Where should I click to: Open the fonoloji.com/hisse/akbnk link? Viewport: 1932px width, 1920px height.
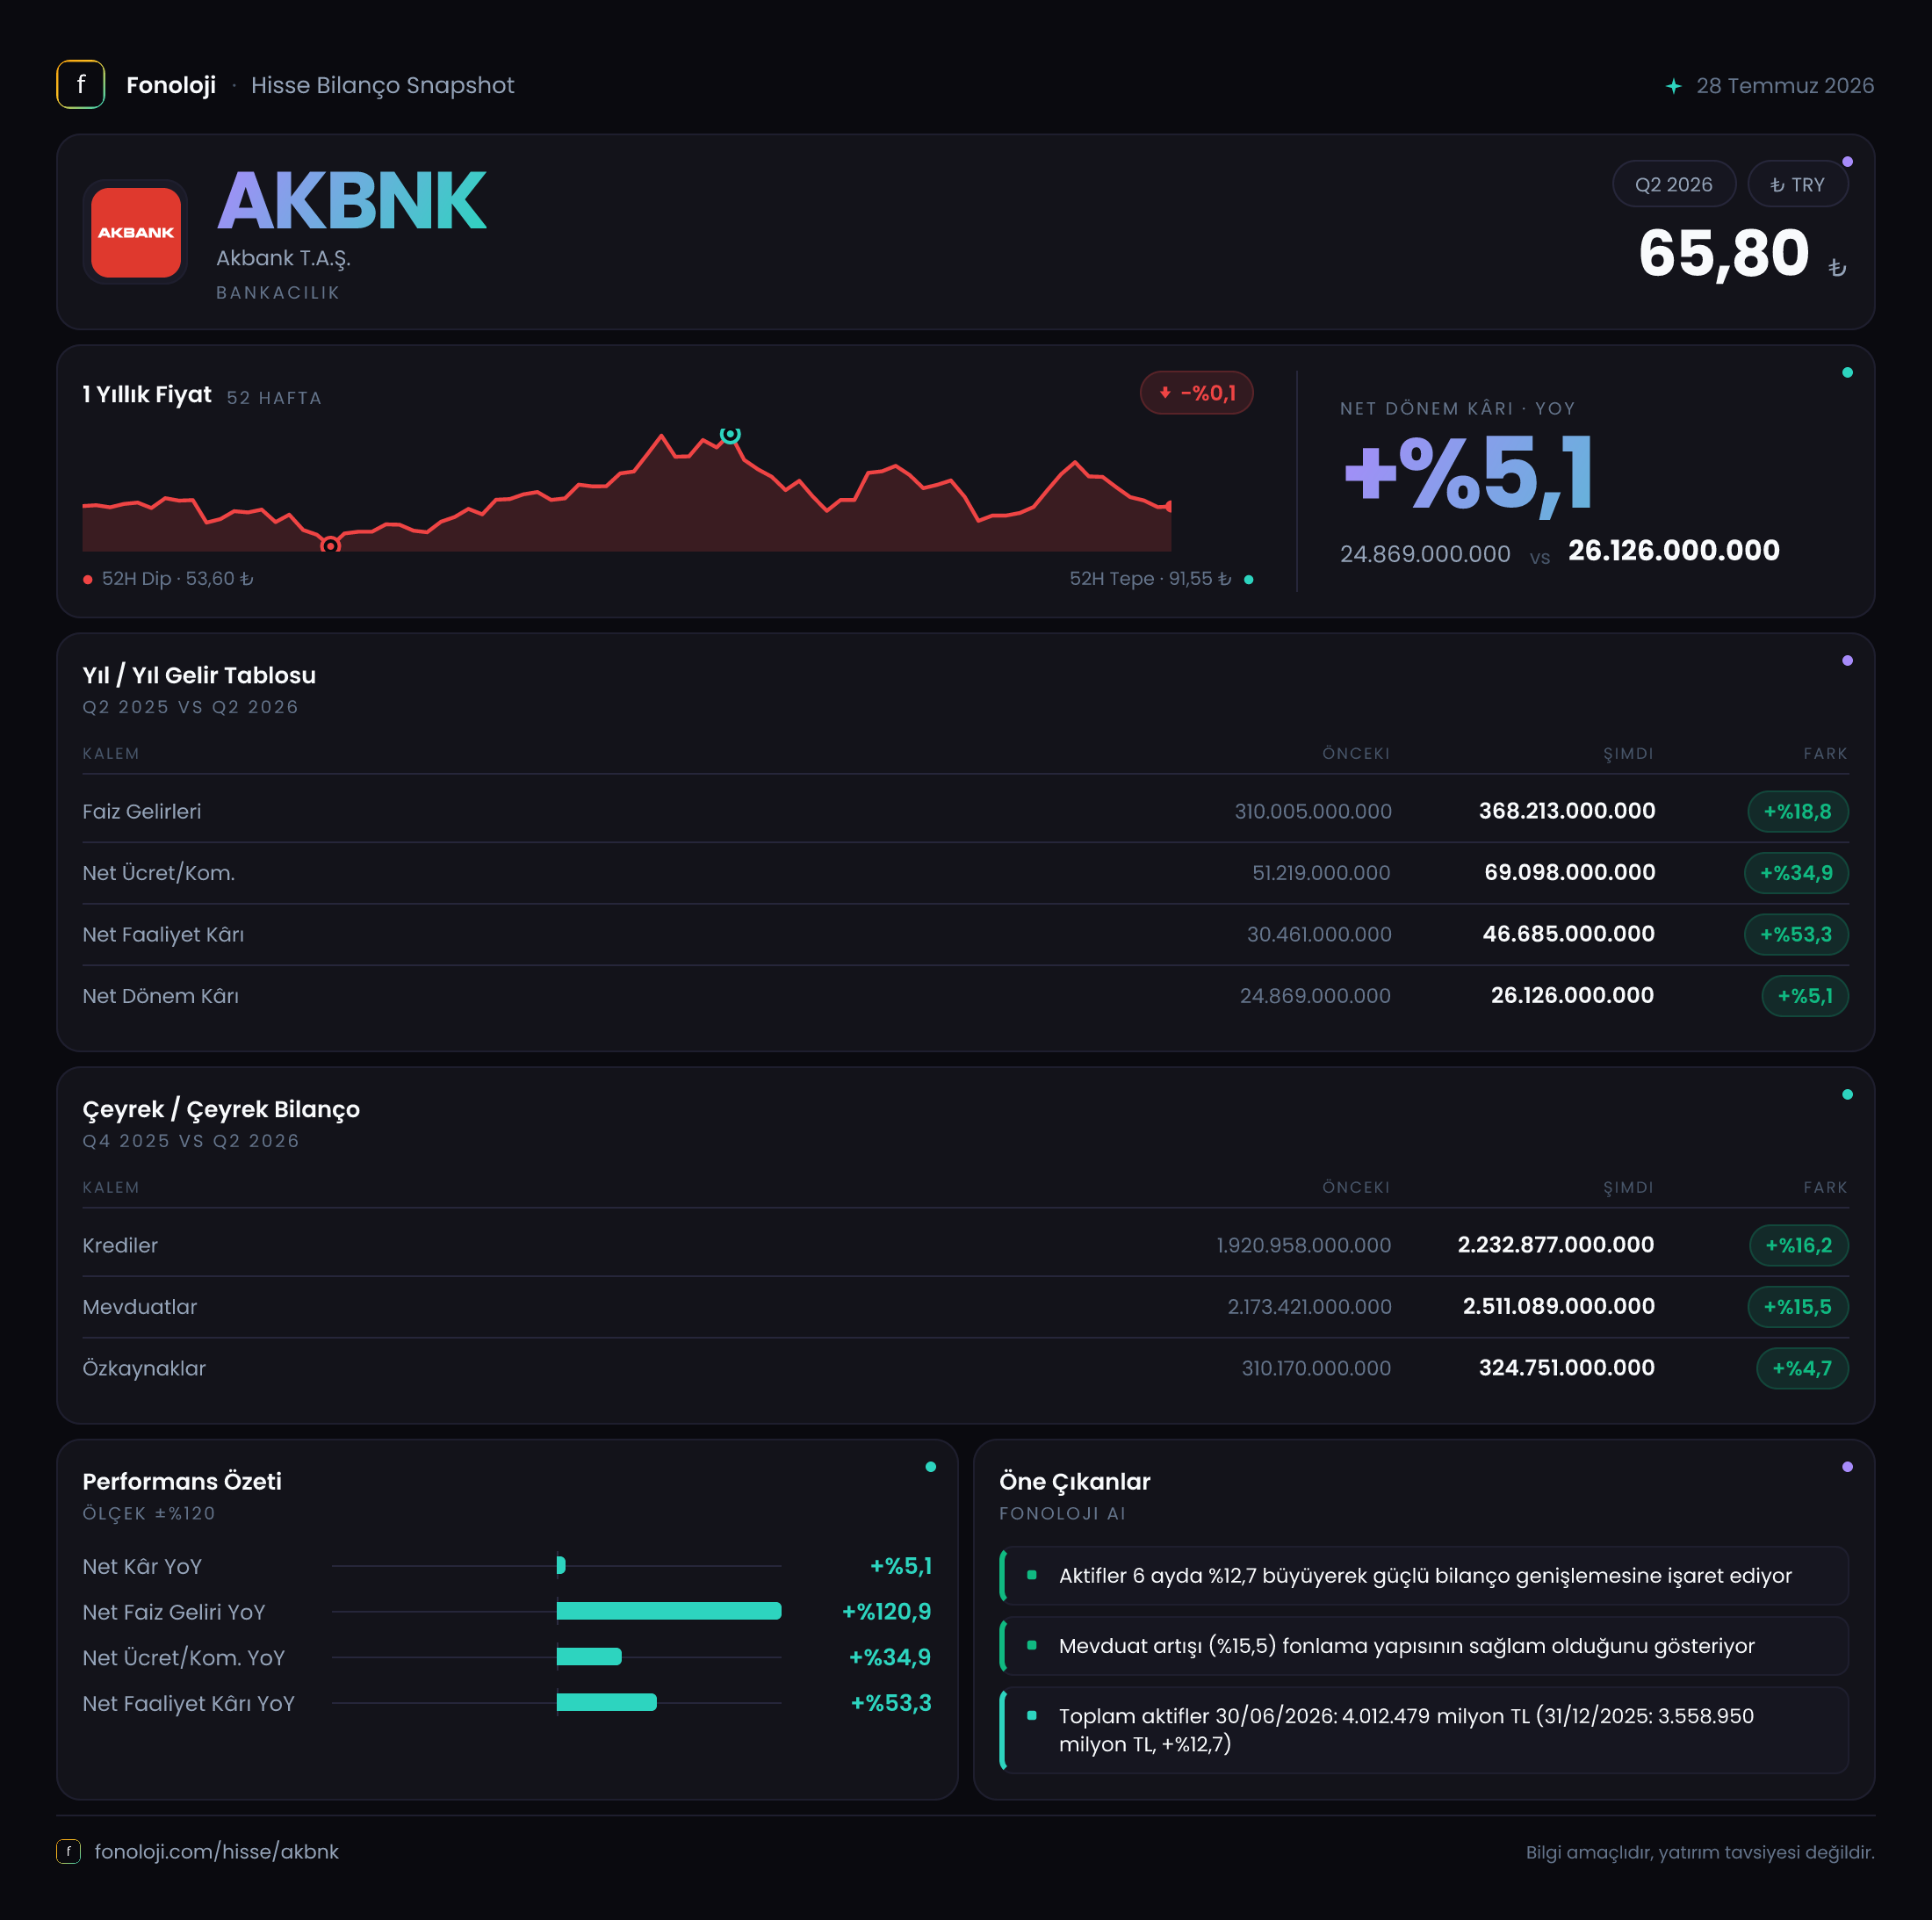point(216,1852)
